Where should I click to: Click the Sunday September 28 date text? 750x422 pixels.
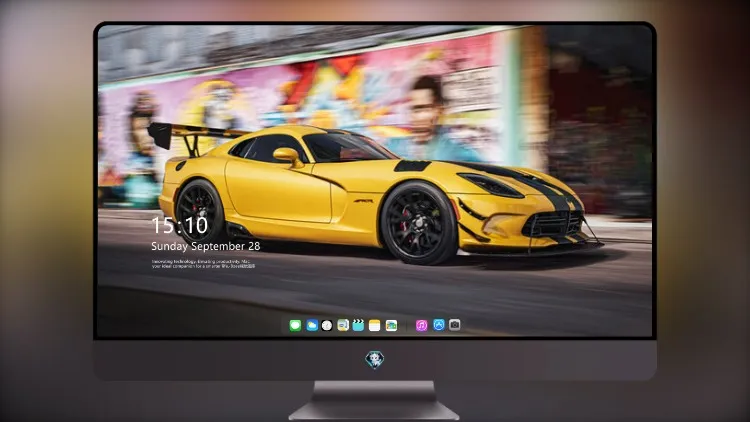(x=206, y=246)
